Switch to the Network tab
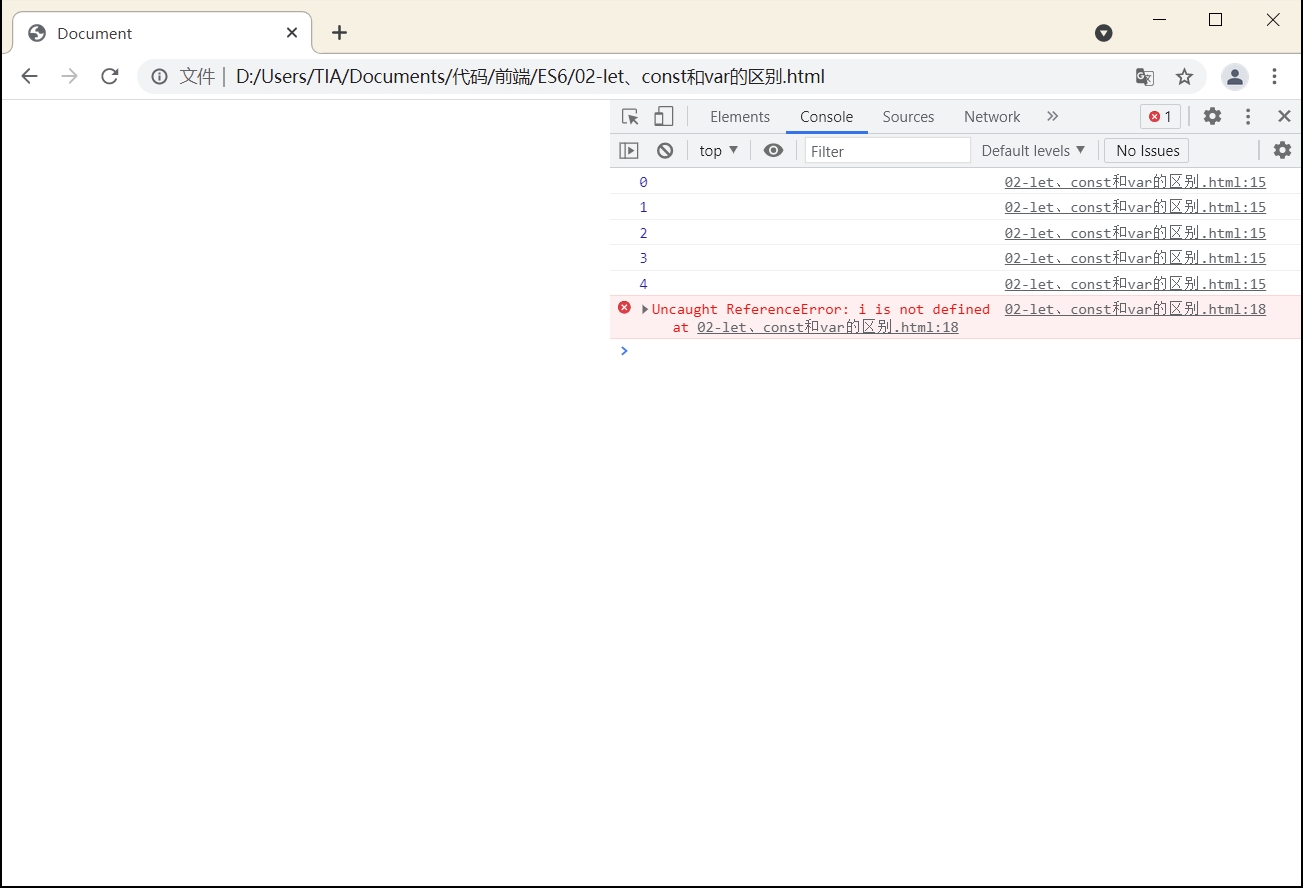This screenshot has width=1303, height=888. [992, 117]
